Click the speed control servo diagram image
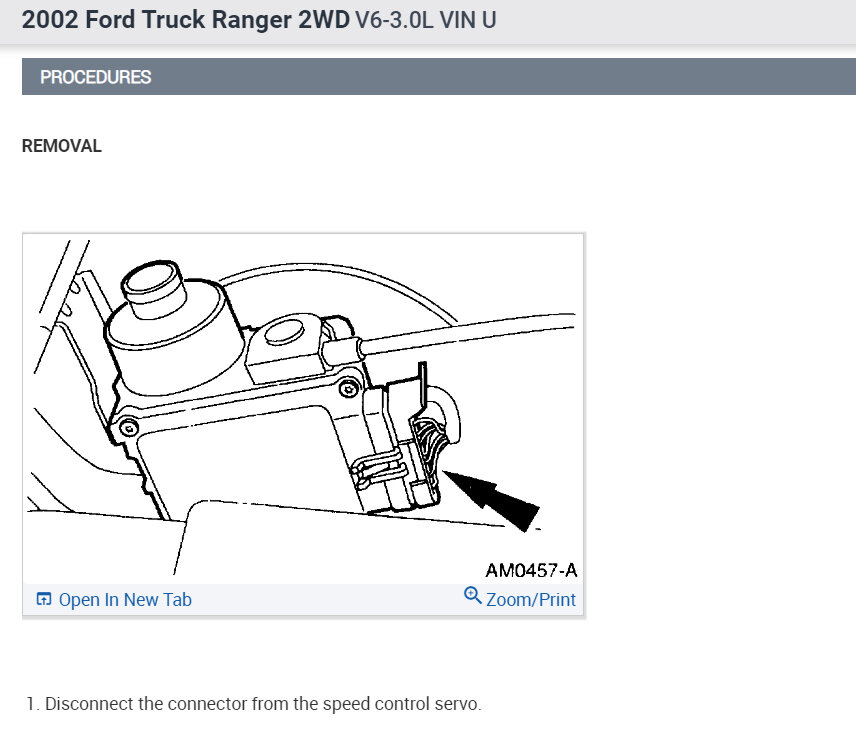The image size is (856, 734). [x=303, y=408]
